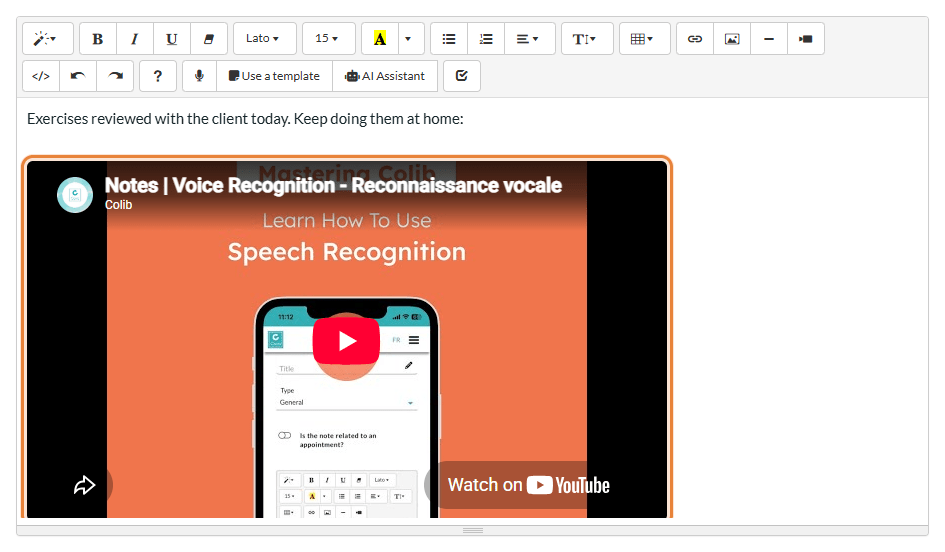Open the paragraph alignment dropdown
945x552 pixels.
529,39
